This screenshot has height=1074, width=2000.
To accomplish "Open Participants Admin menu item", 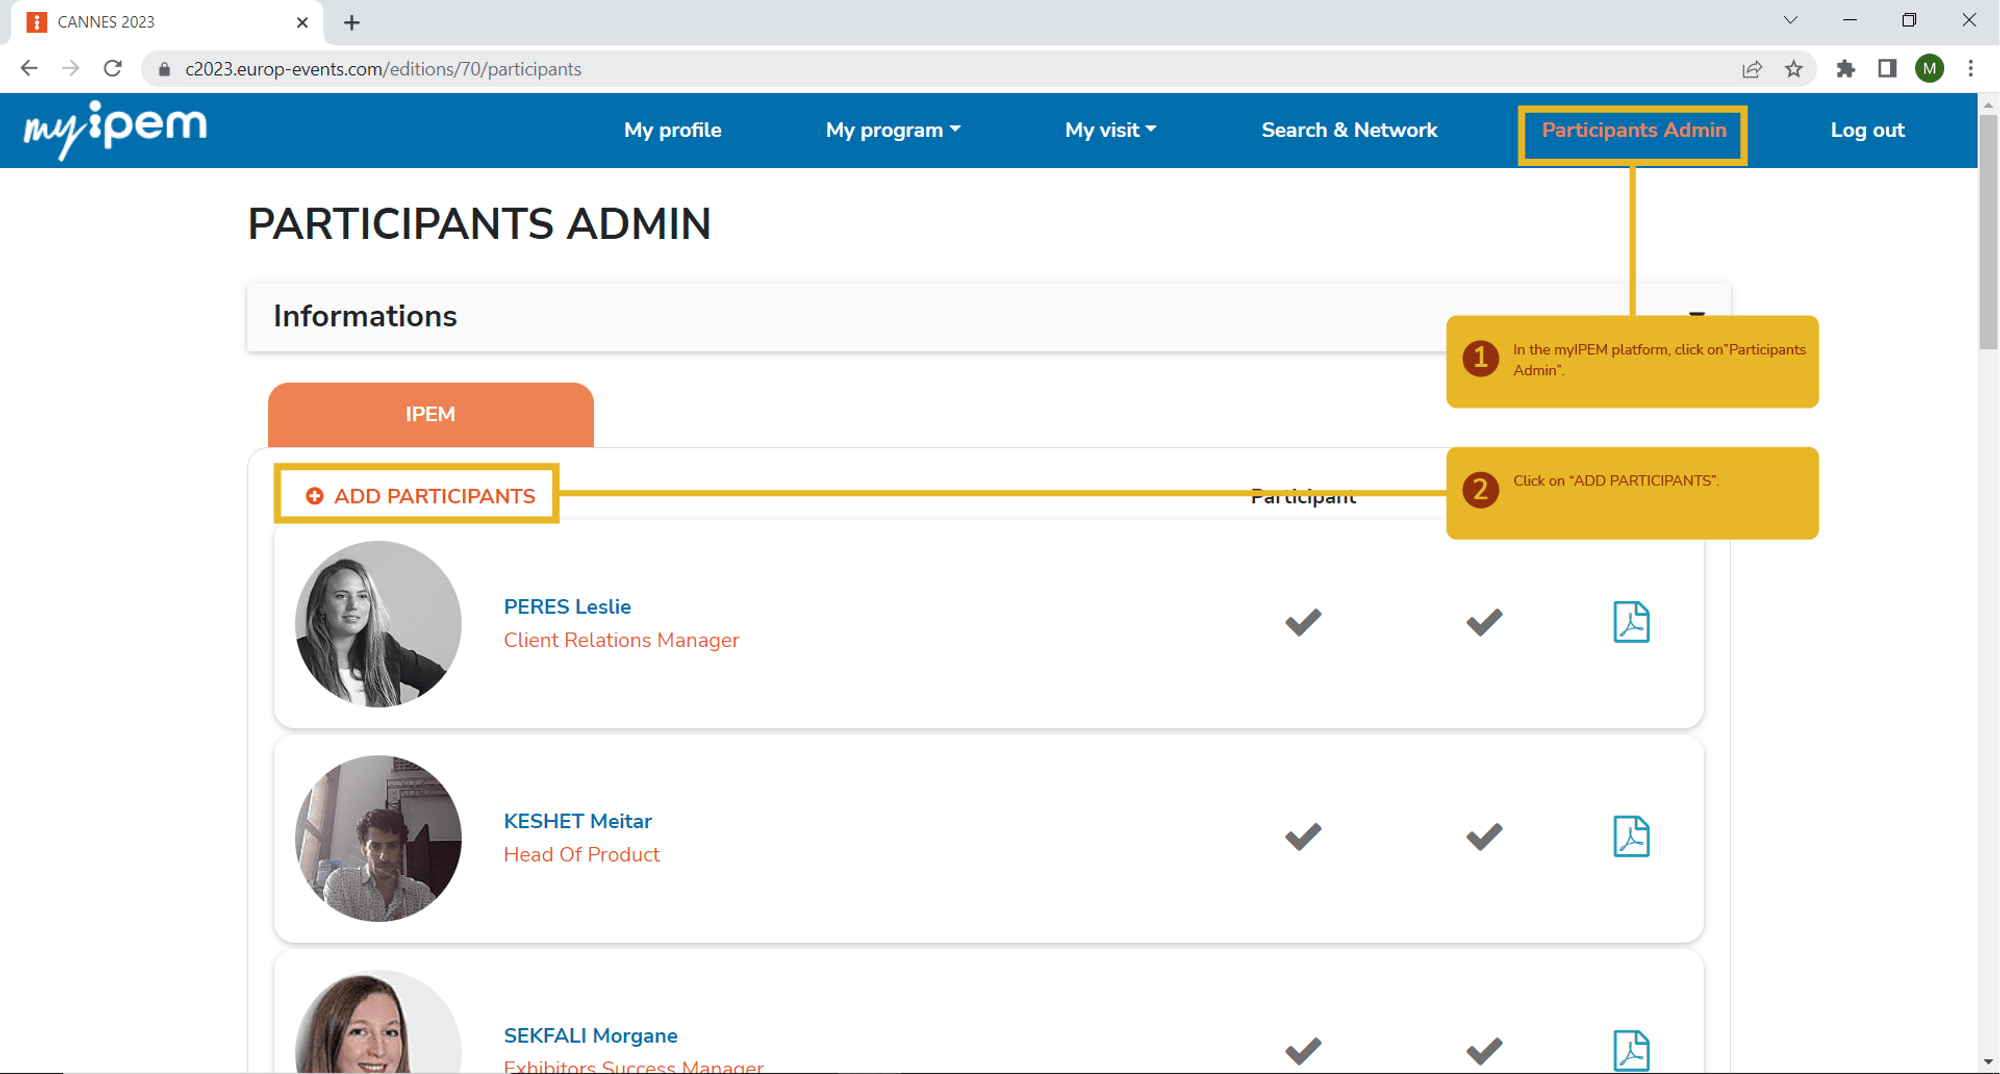I will tap(1633, 130).
